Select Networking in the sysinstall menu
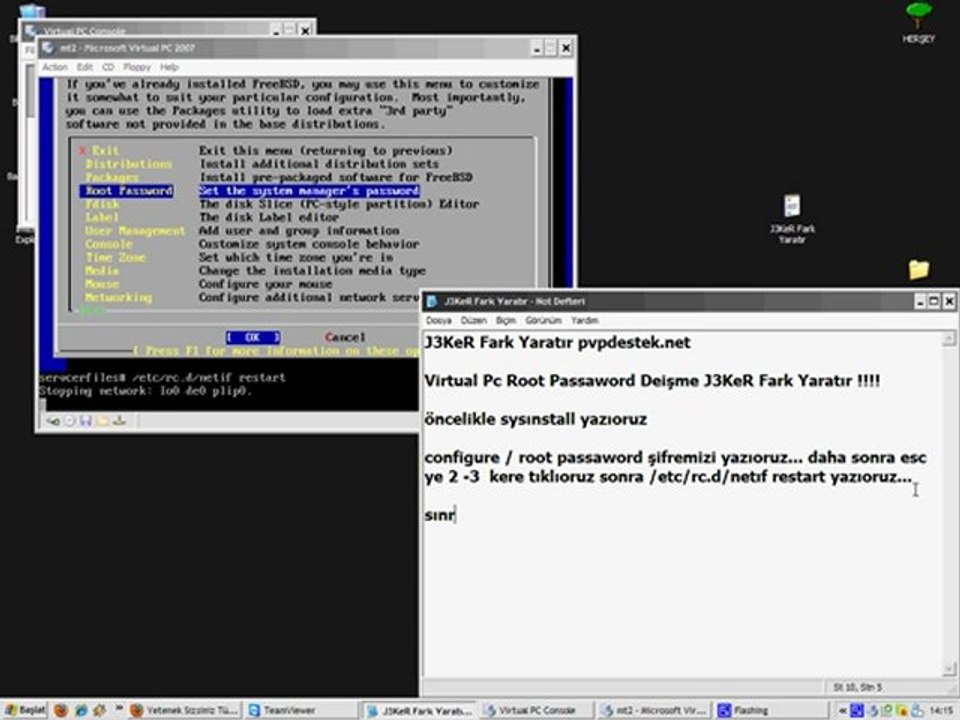 coord(119,298)
